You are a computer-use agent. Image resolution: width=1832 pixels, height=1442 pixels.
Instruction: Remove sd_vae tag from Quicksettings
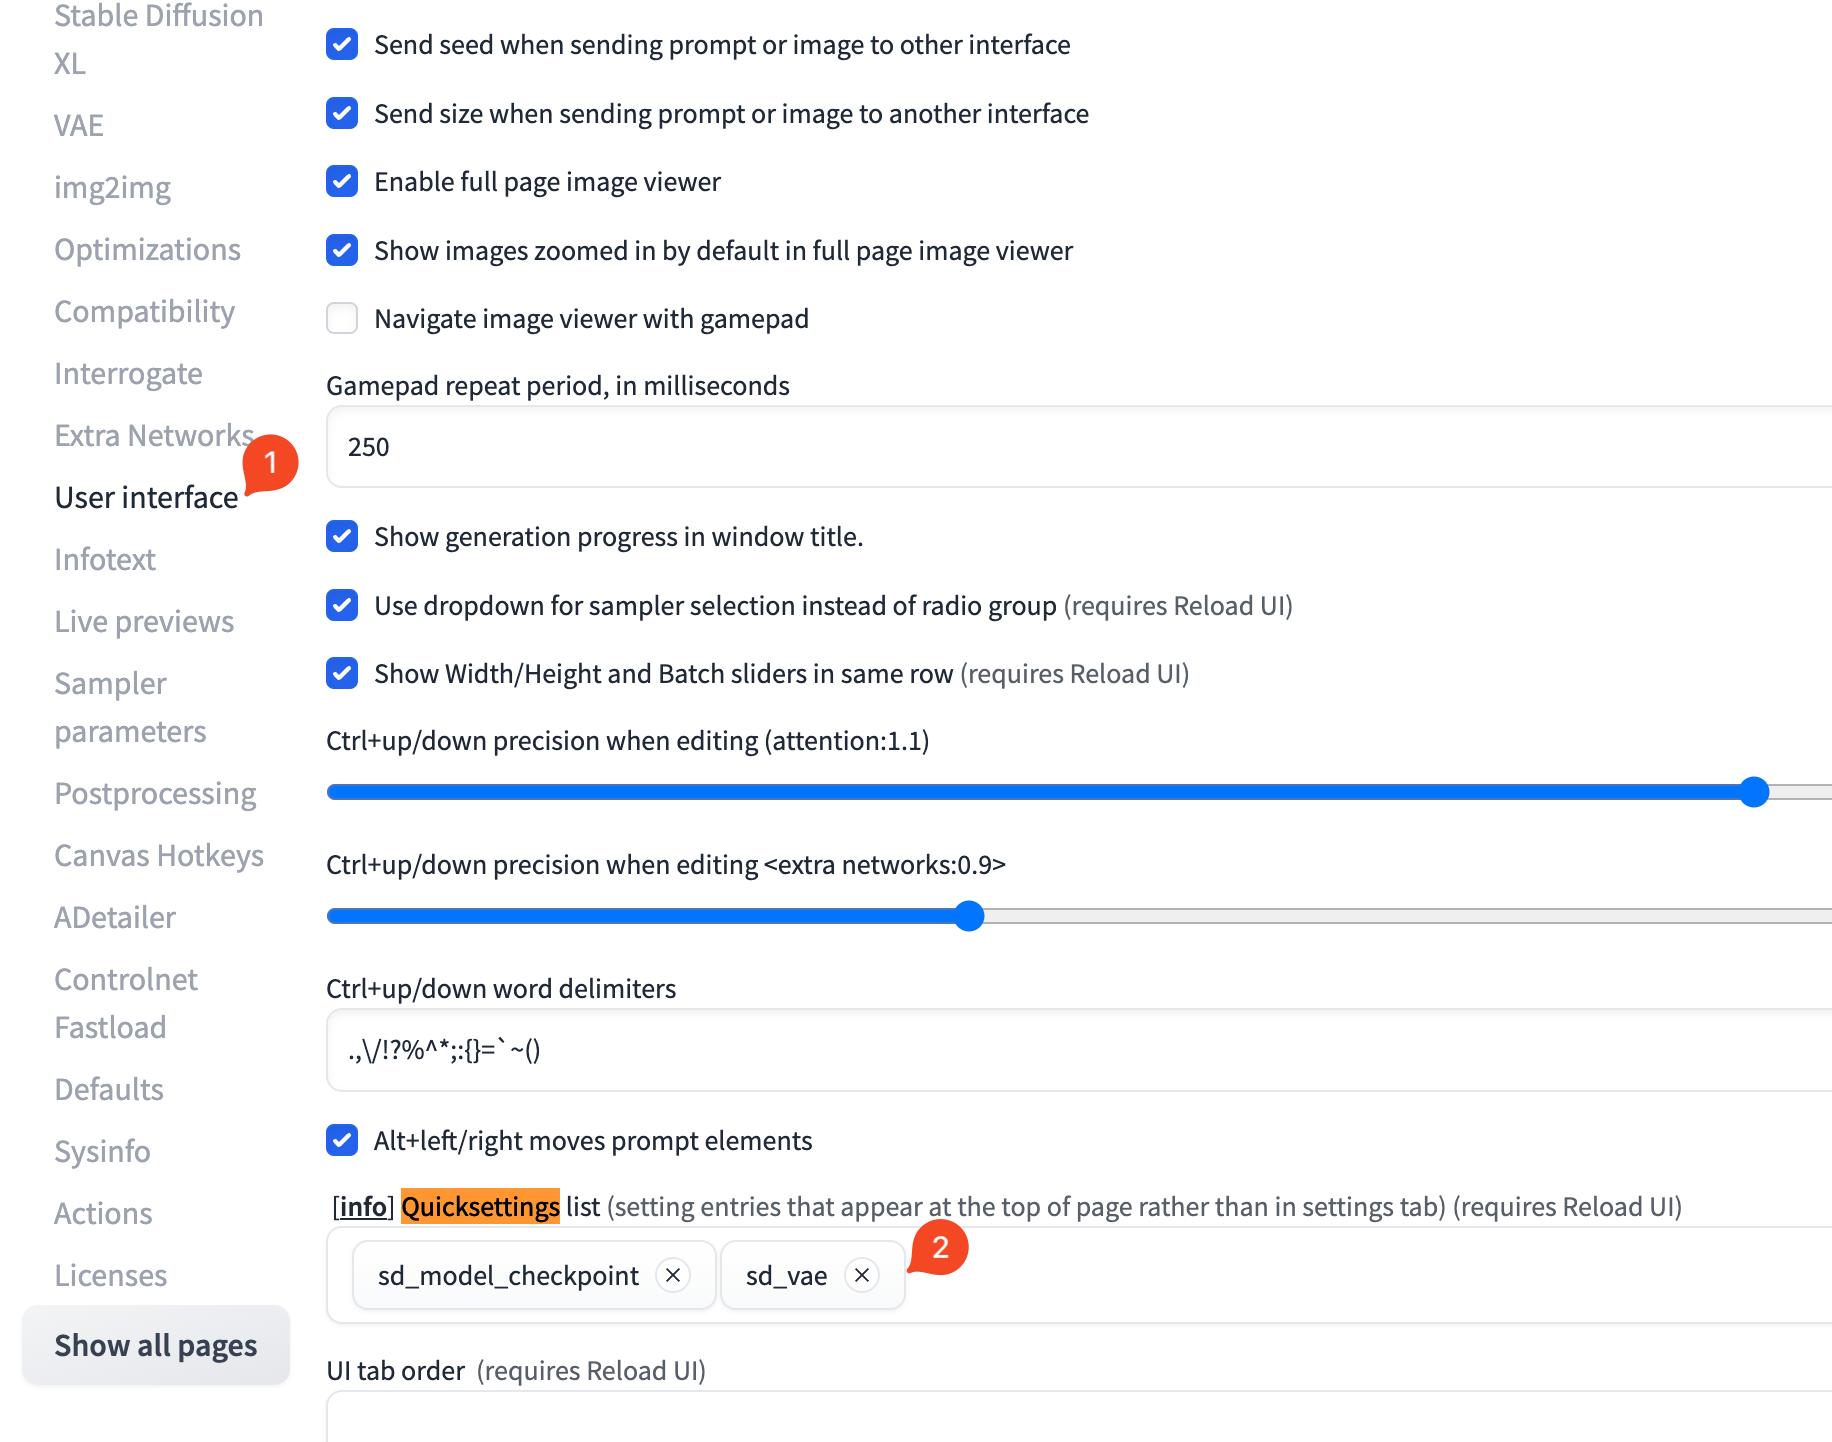[862, 1275]
